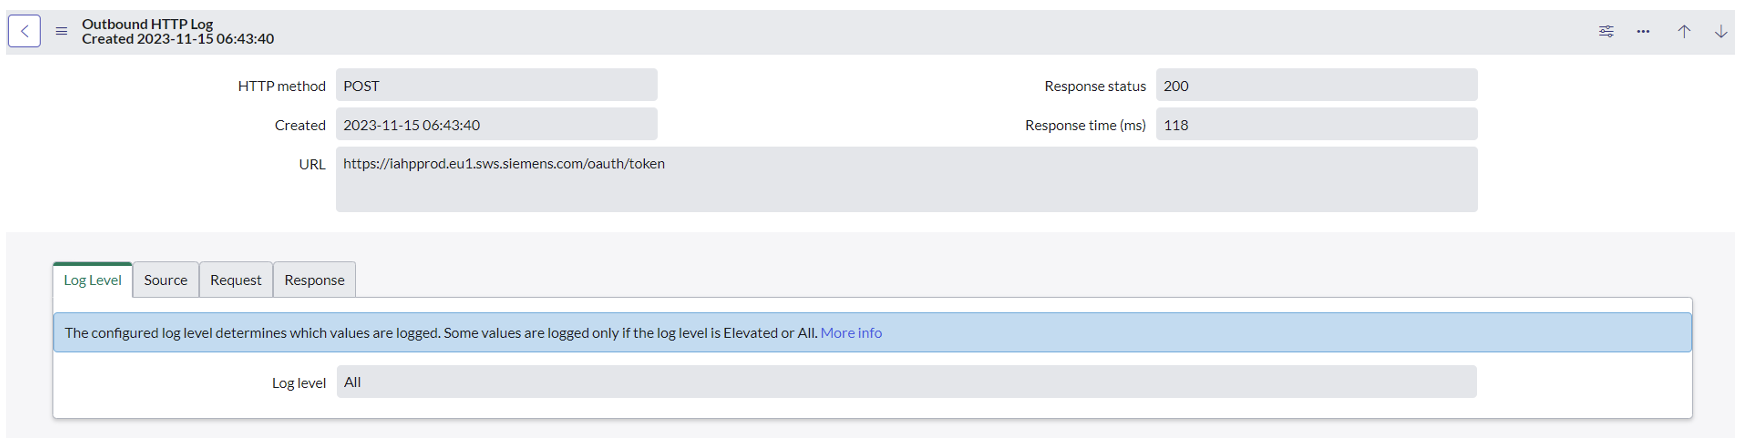Click the Log level field showing All
This screenshot has width=1740, height=444.
(907, 381)
